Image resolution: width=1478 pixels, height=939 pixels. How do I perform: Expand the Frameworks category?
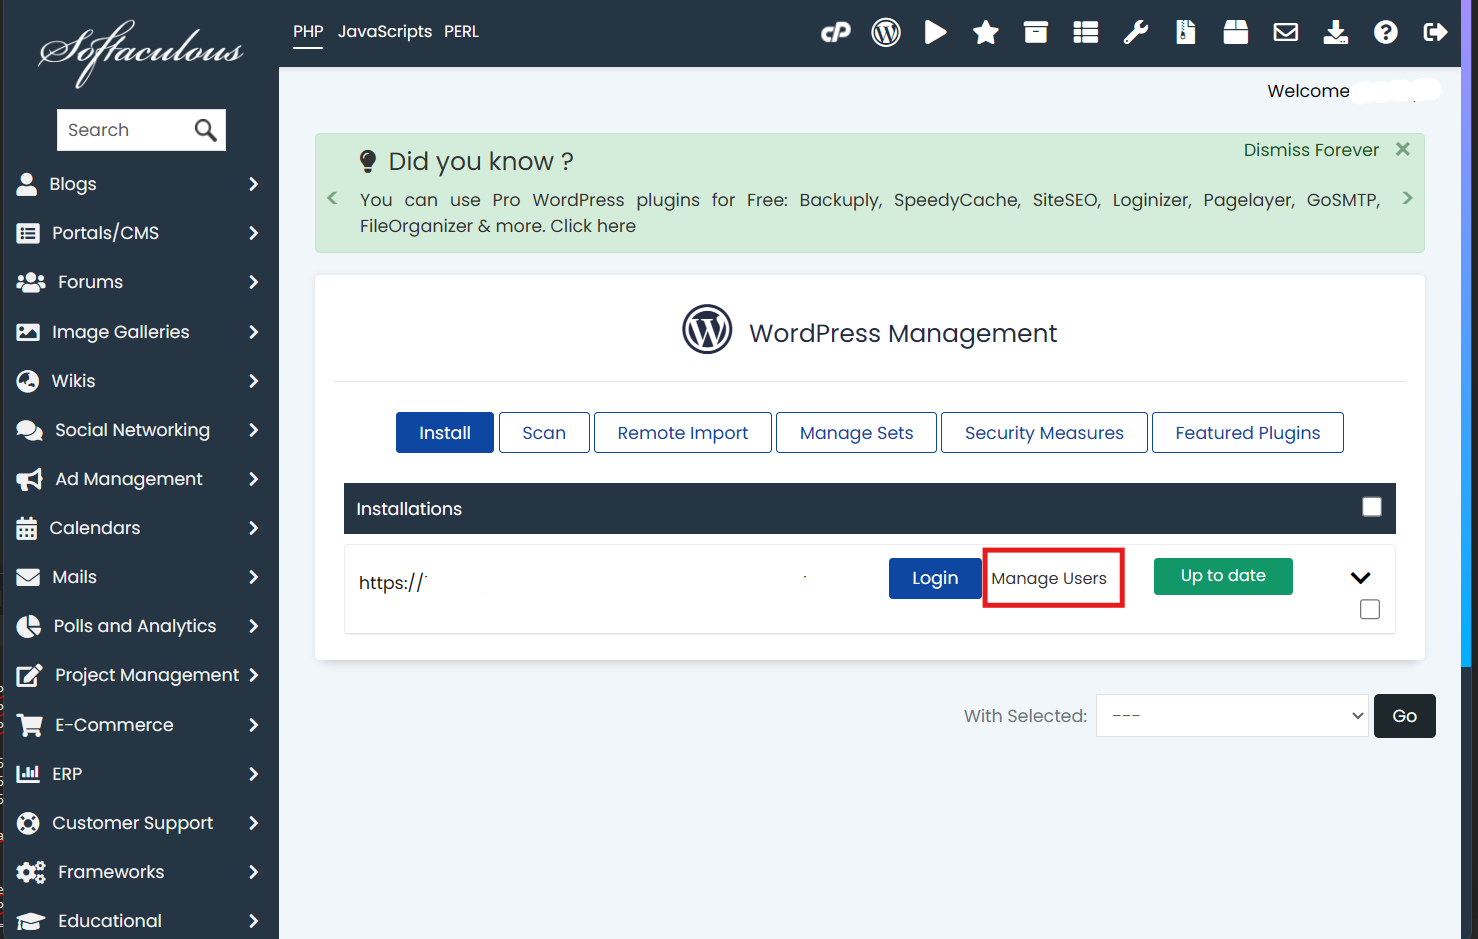click(253, 872)
